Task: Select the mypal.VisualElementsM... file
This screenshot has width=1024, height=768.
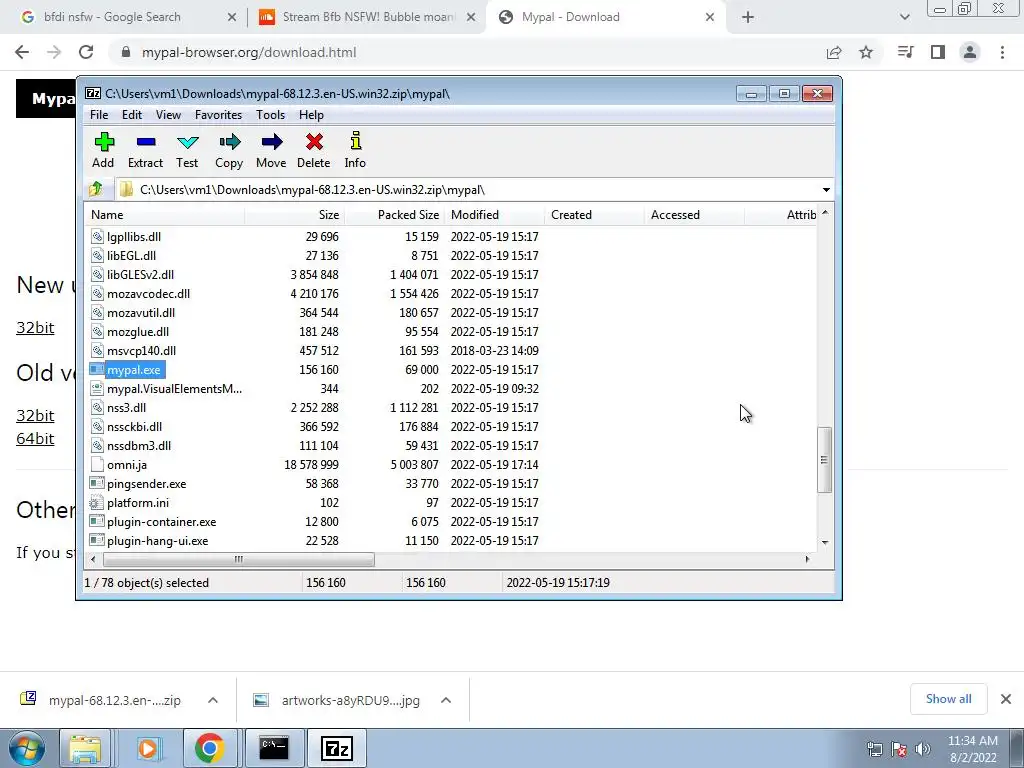Action: coord(174,389)
